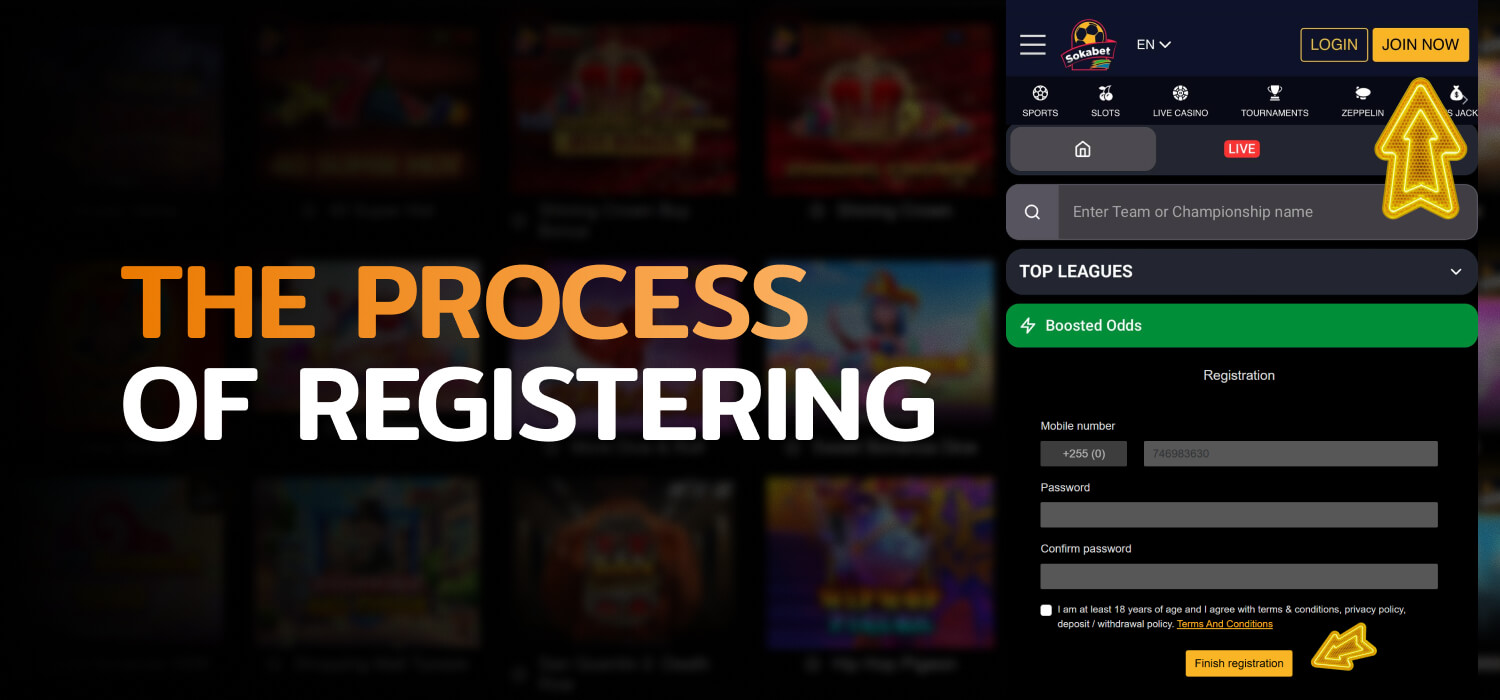
Task: Open the Slots cherry icon
Action: (x=1105, y=93)
